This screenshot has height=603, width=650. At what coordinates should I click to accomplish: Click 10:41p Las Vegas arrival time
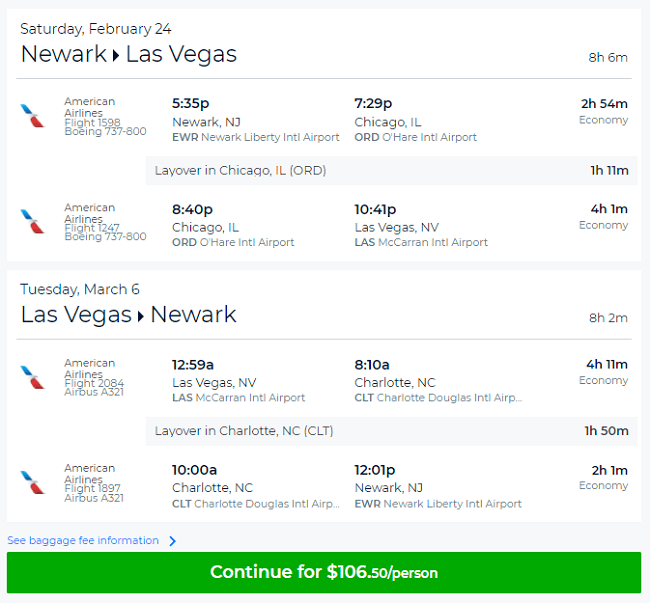[375, 209]
